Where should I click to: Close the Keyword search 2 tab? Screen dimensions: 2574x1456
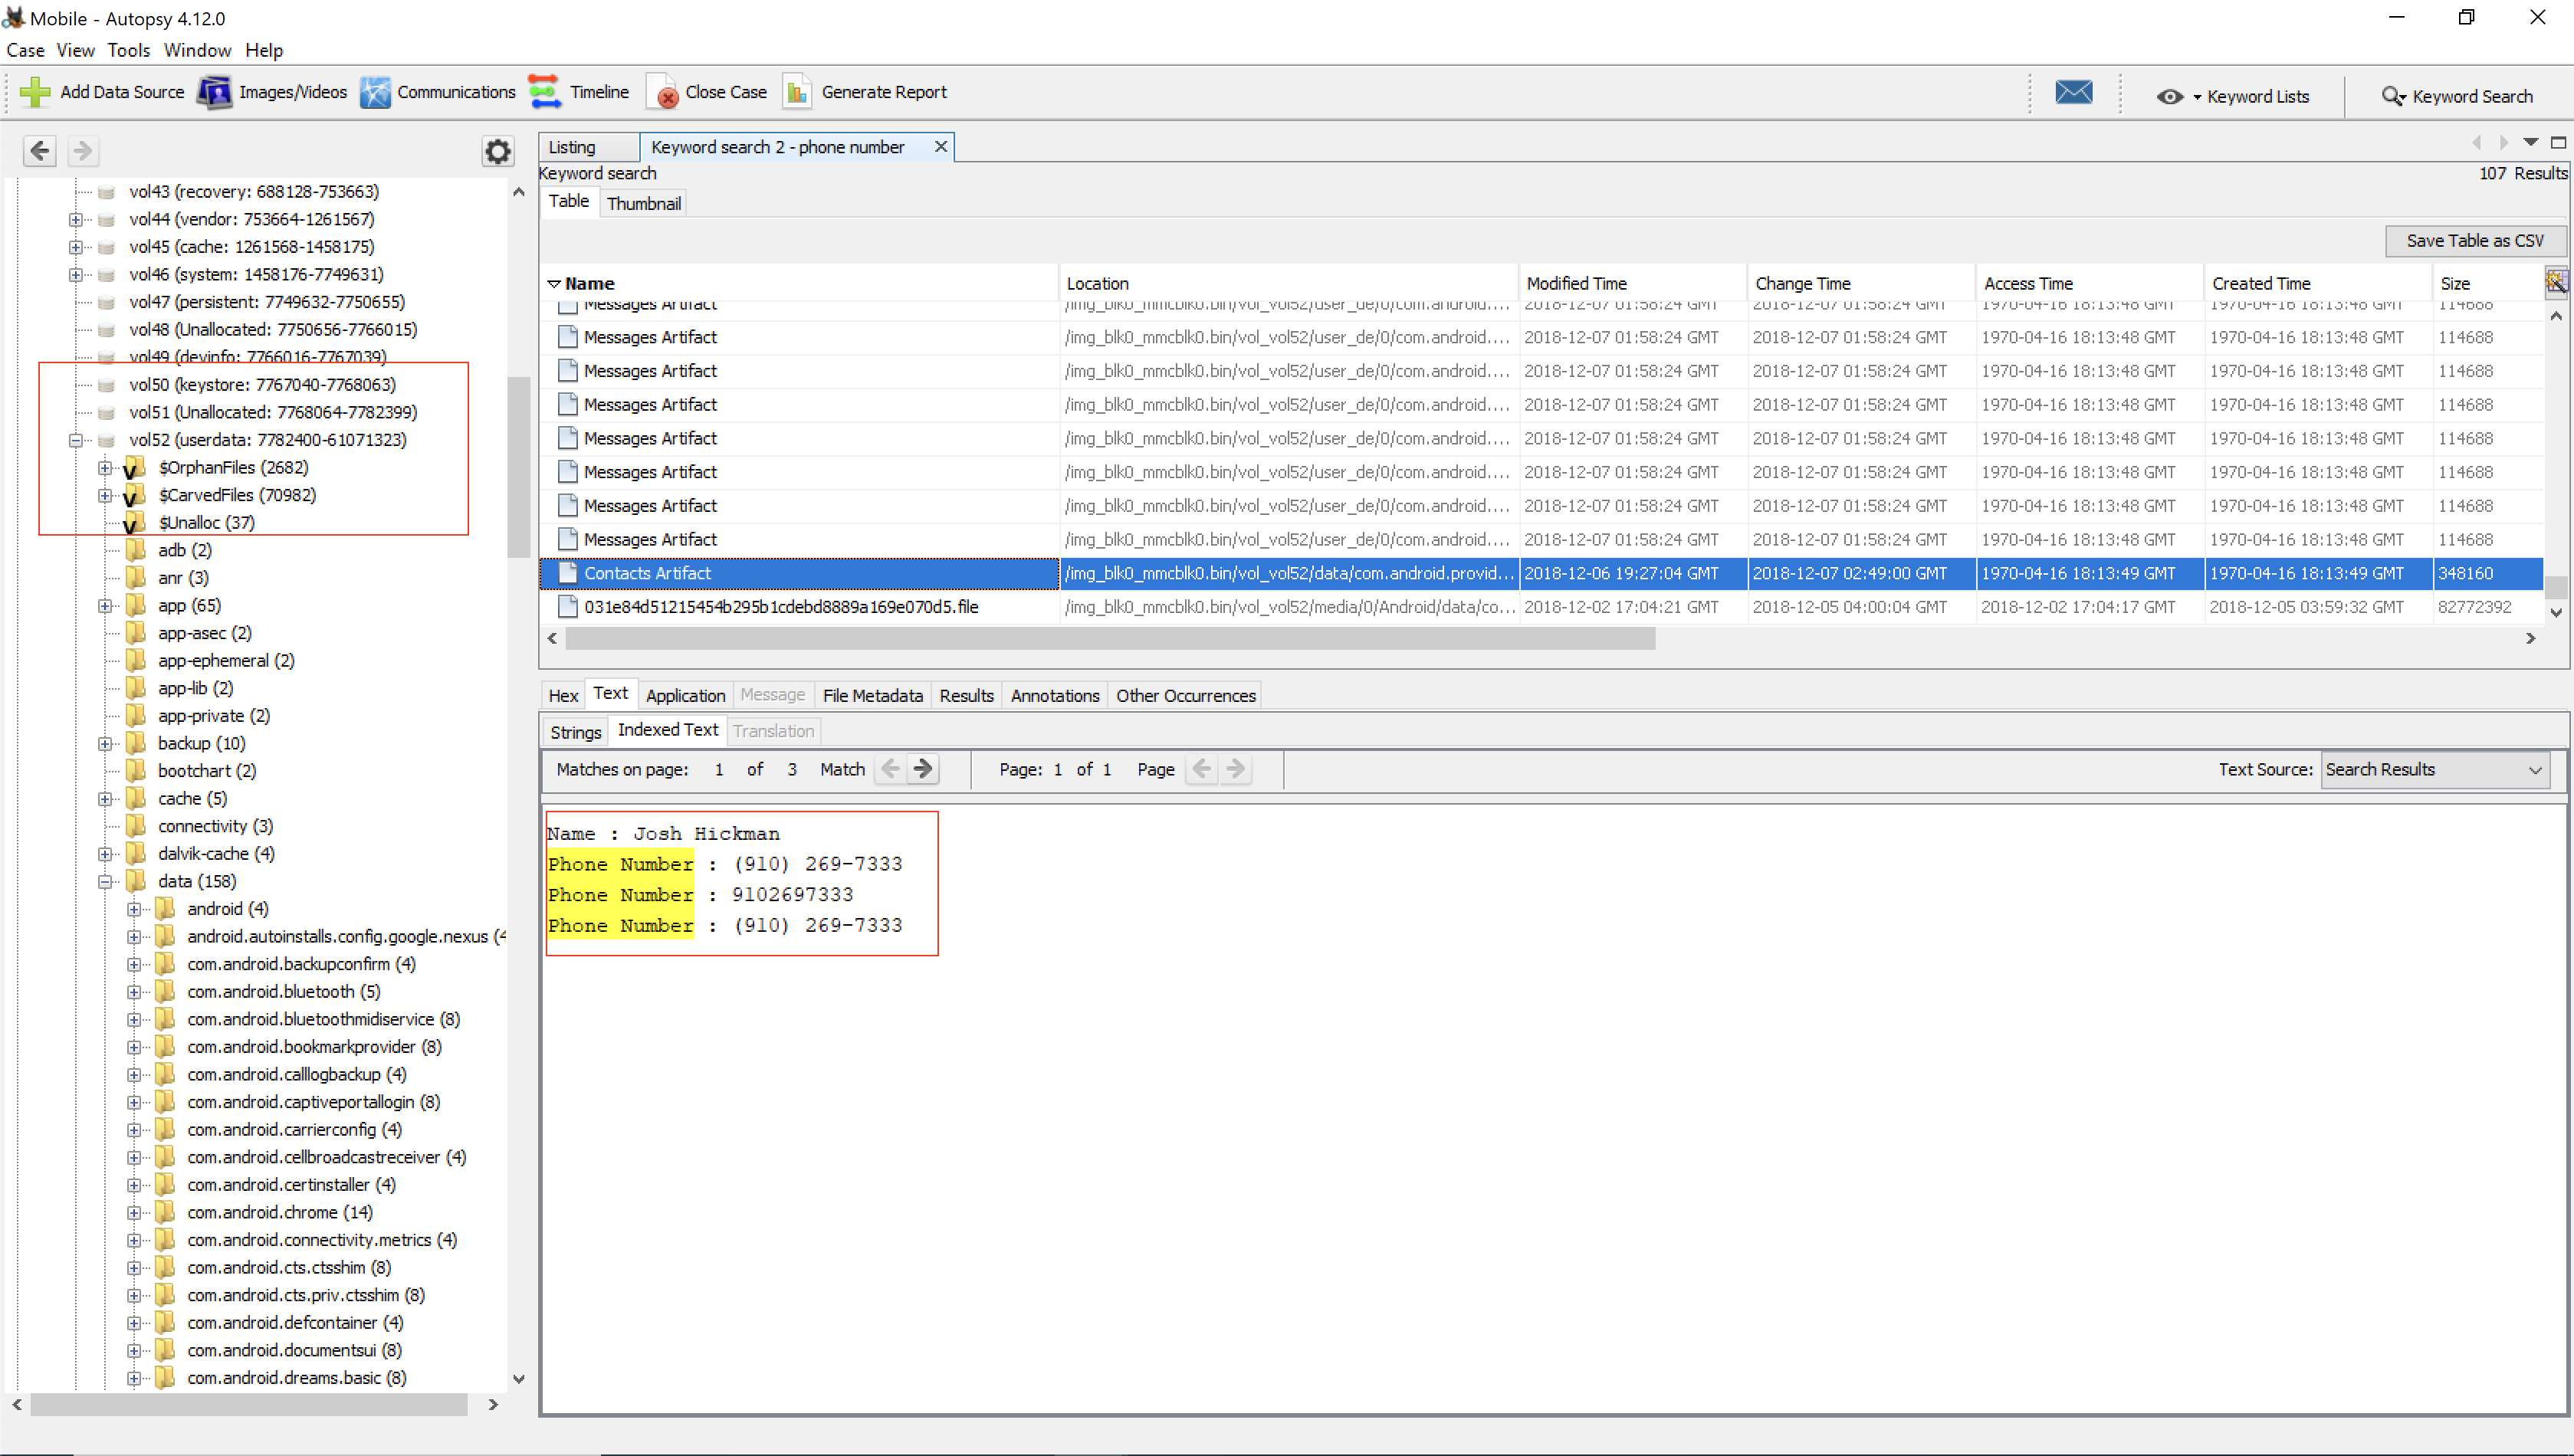click(941, 147)
